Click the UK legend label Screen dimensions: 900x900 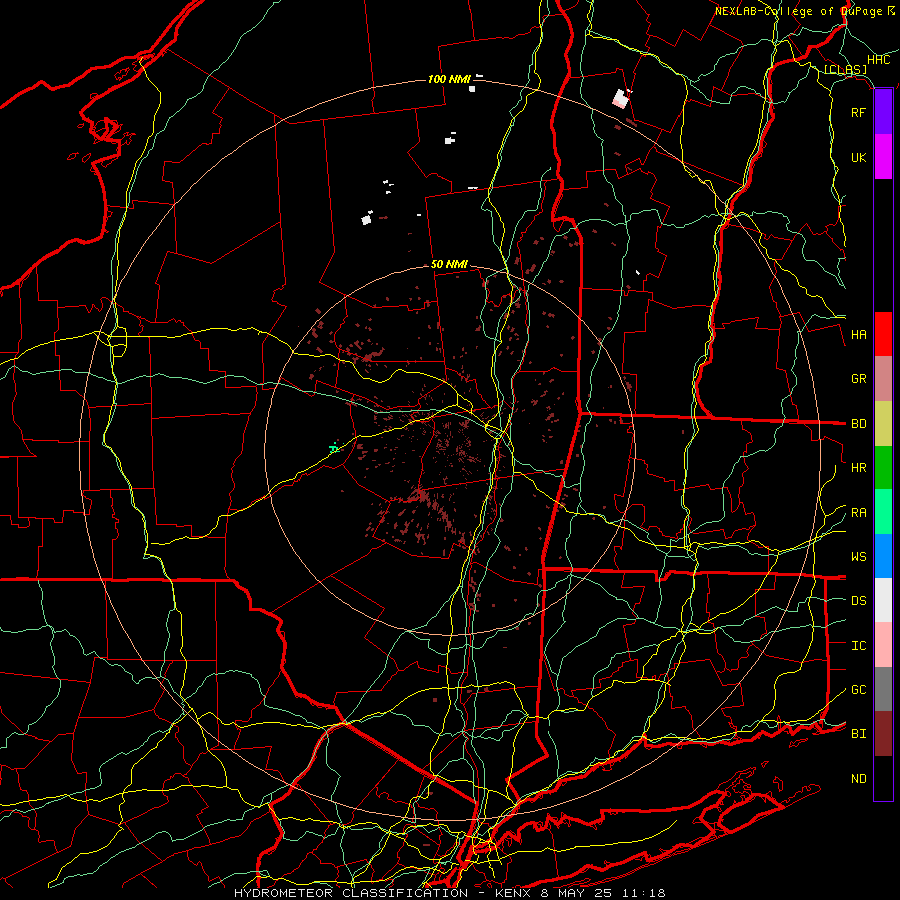tap(859, 157)
